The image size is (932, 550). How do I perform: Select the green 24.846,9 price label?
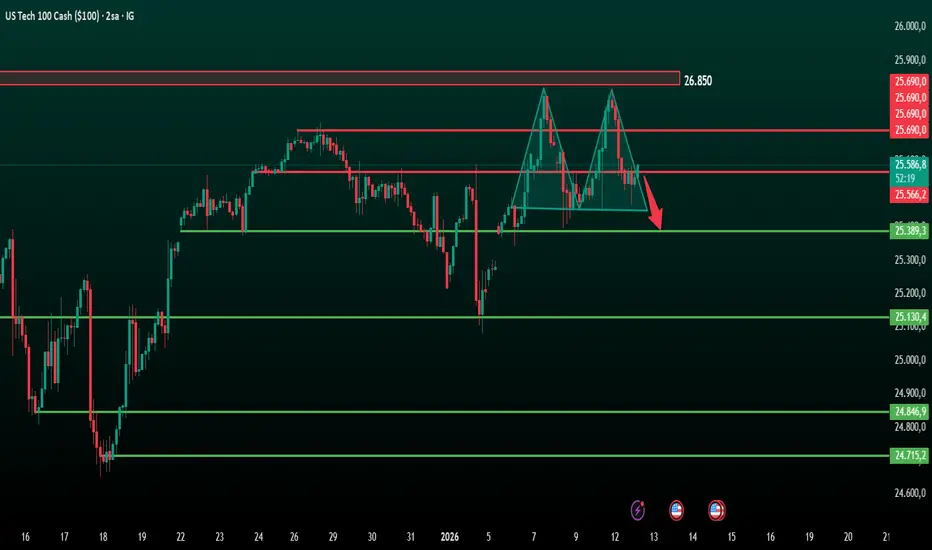click(911, 411)
